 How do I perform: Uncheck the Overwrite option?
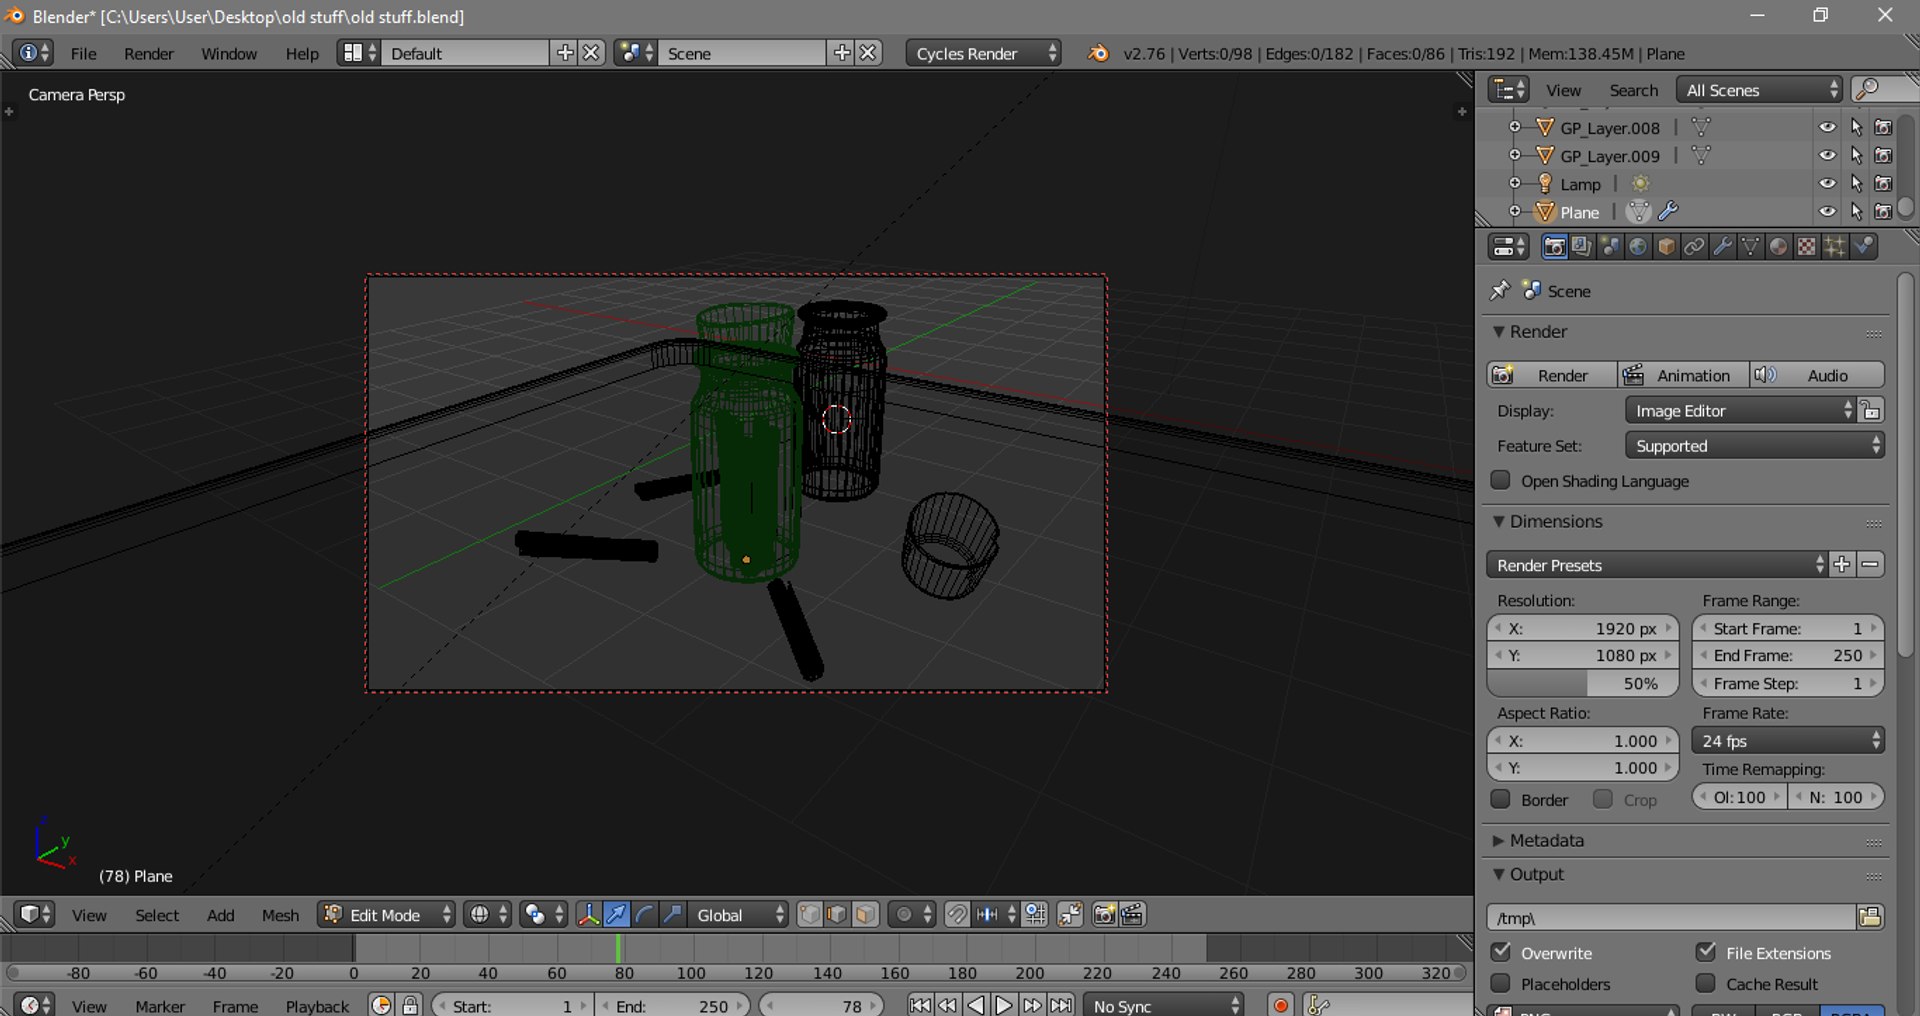tap(1500, 952)
